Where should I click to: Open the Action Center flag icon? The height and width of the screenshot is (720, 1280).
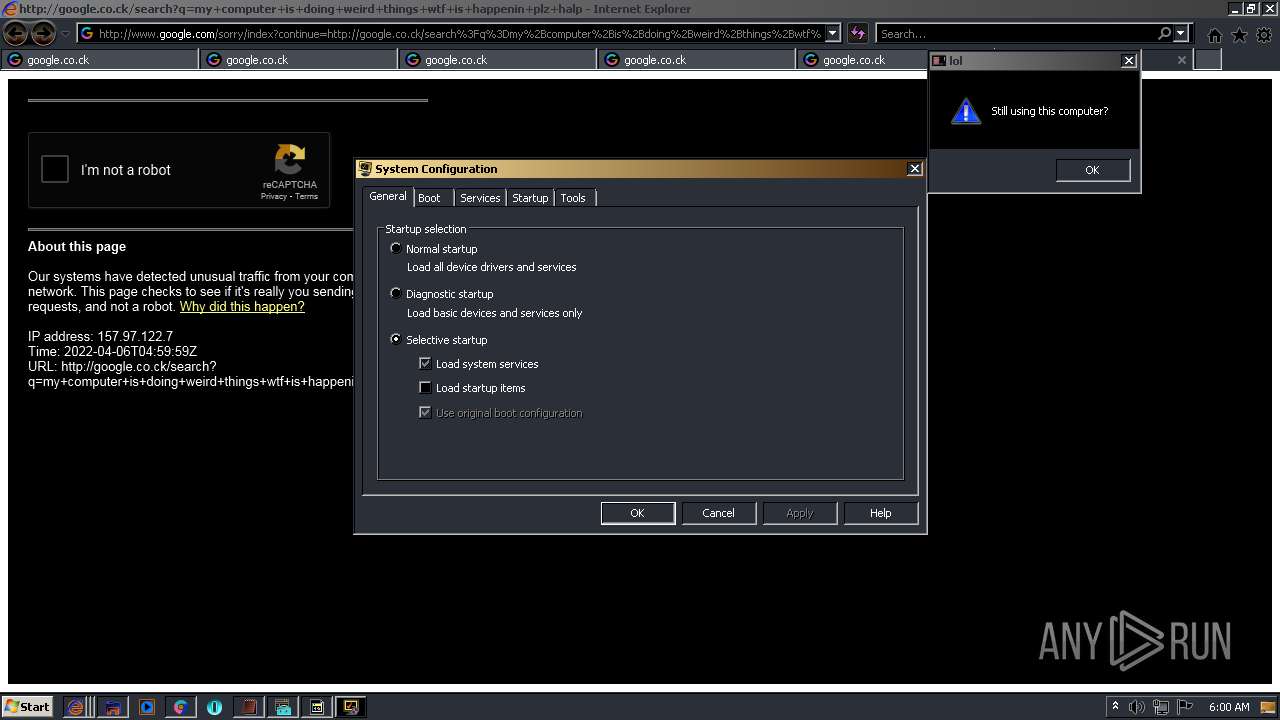[1185, 707]
